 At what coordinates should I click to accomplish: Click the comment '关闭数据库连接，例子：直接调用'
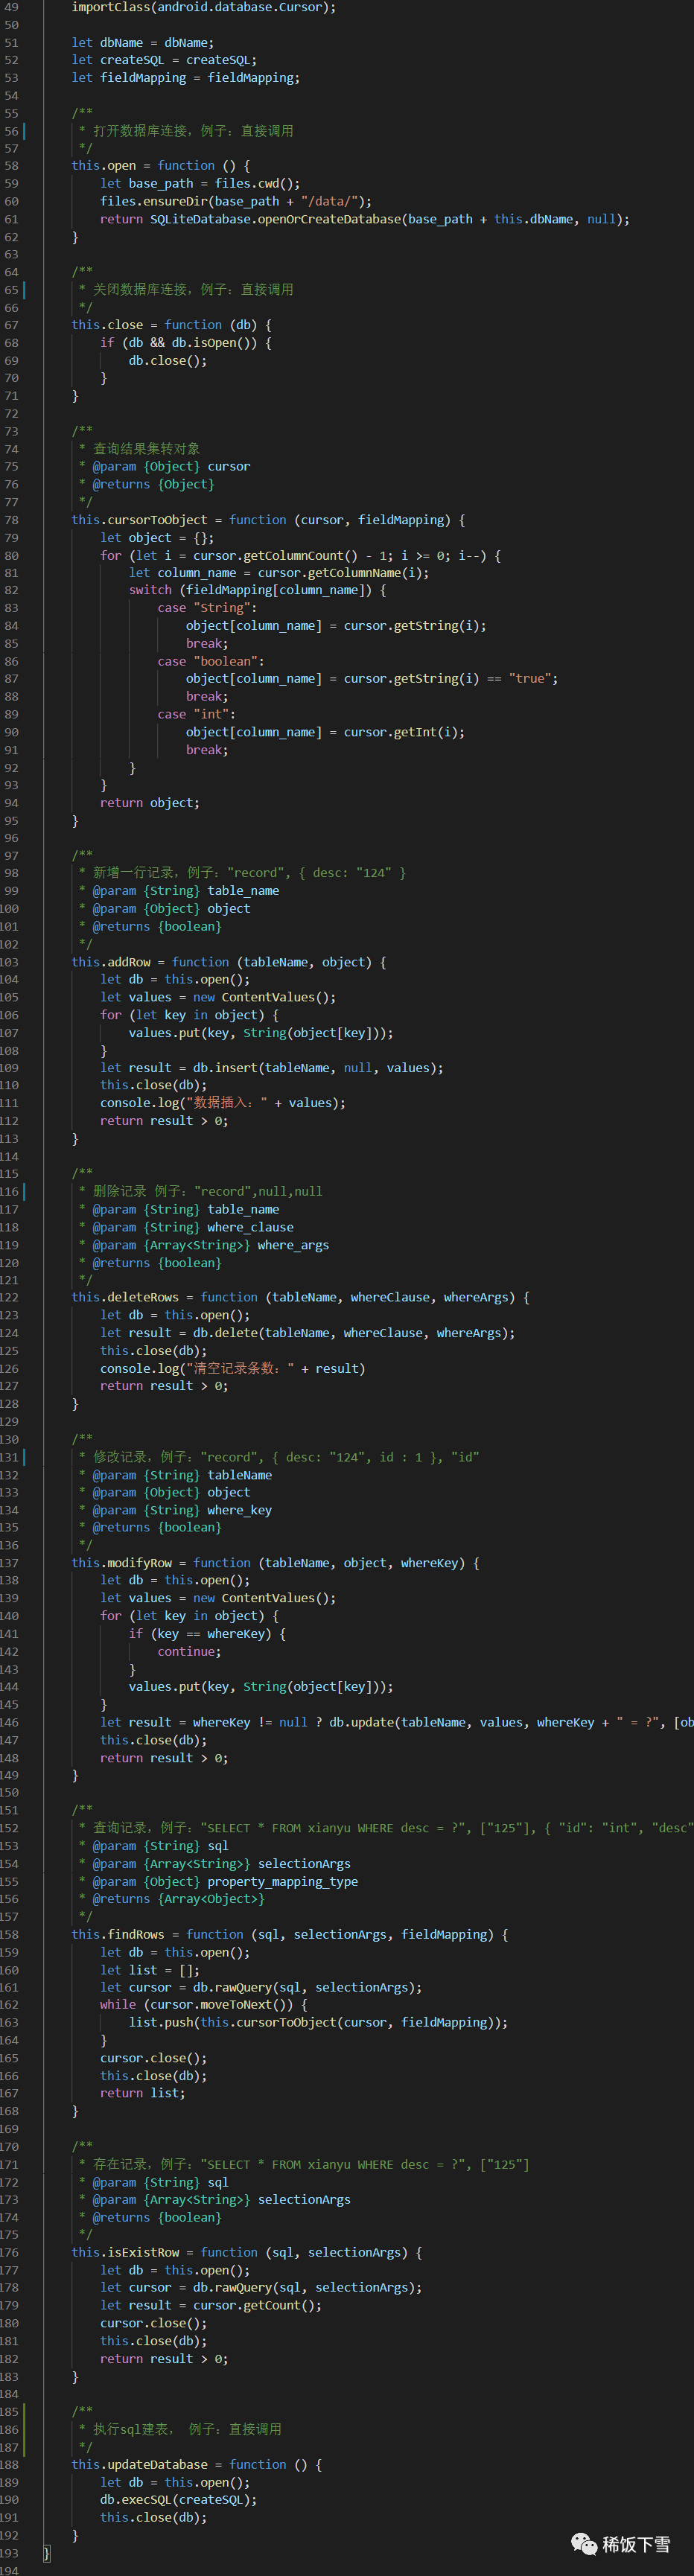[x=193, y=290]
